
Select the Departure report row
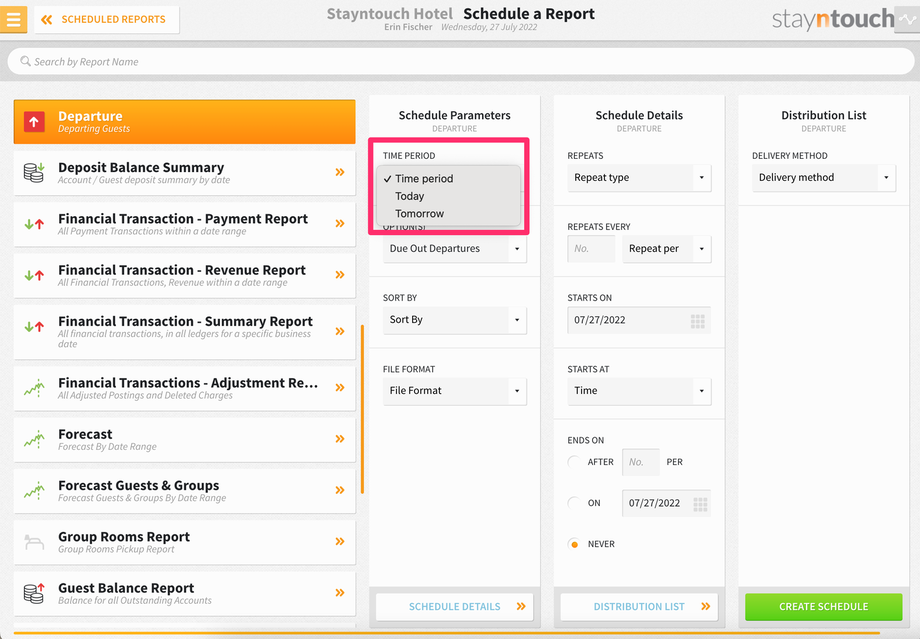pyautogui.click(x=184, y=122)
